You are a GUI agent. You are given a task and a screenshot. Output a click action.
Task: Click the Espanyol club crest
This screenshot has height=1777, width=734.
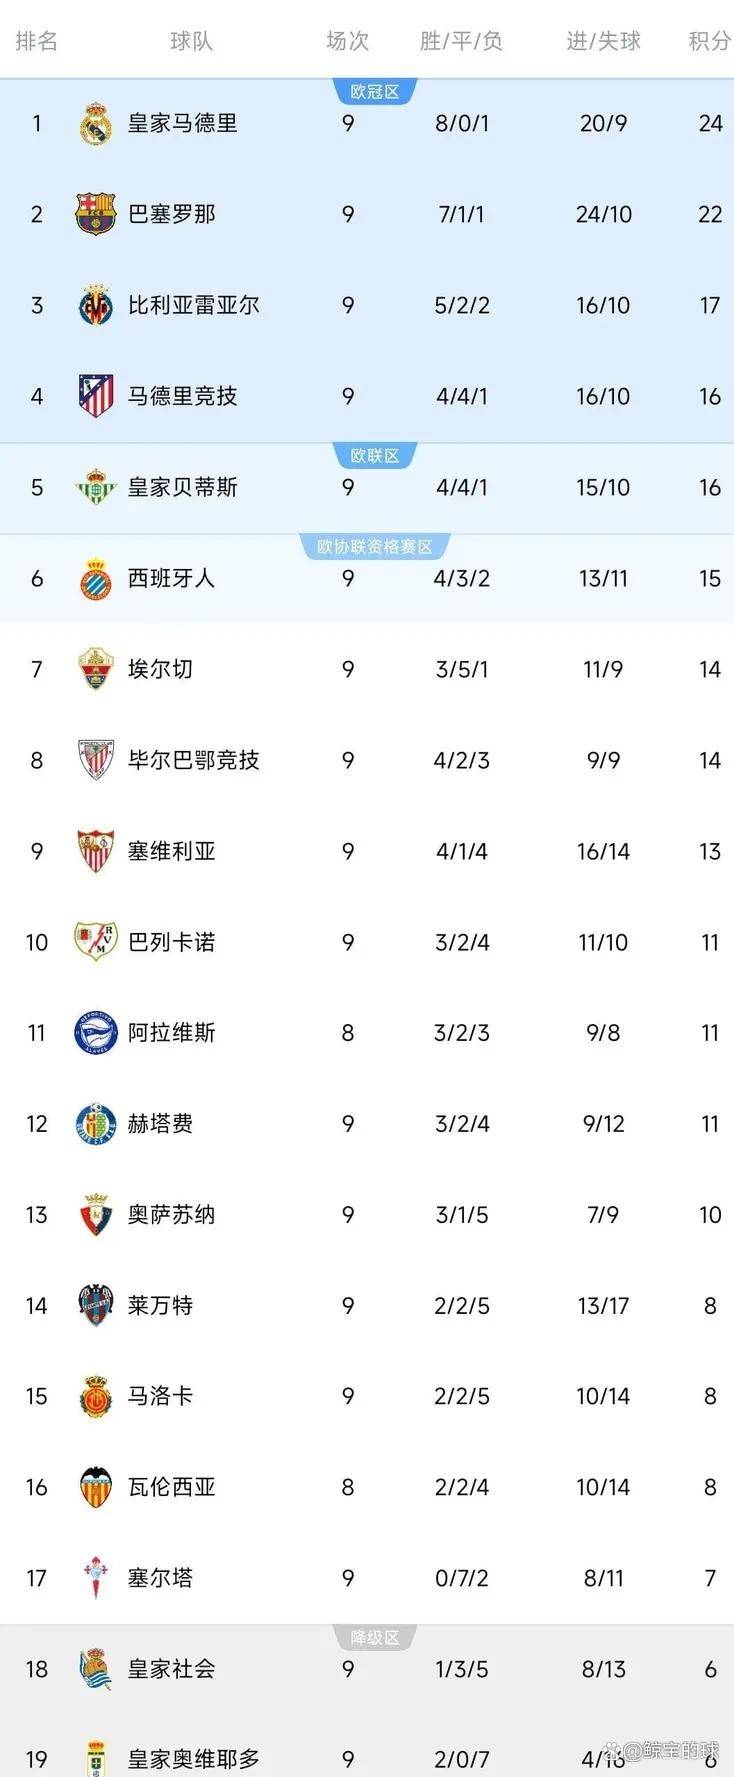[96, 578]
